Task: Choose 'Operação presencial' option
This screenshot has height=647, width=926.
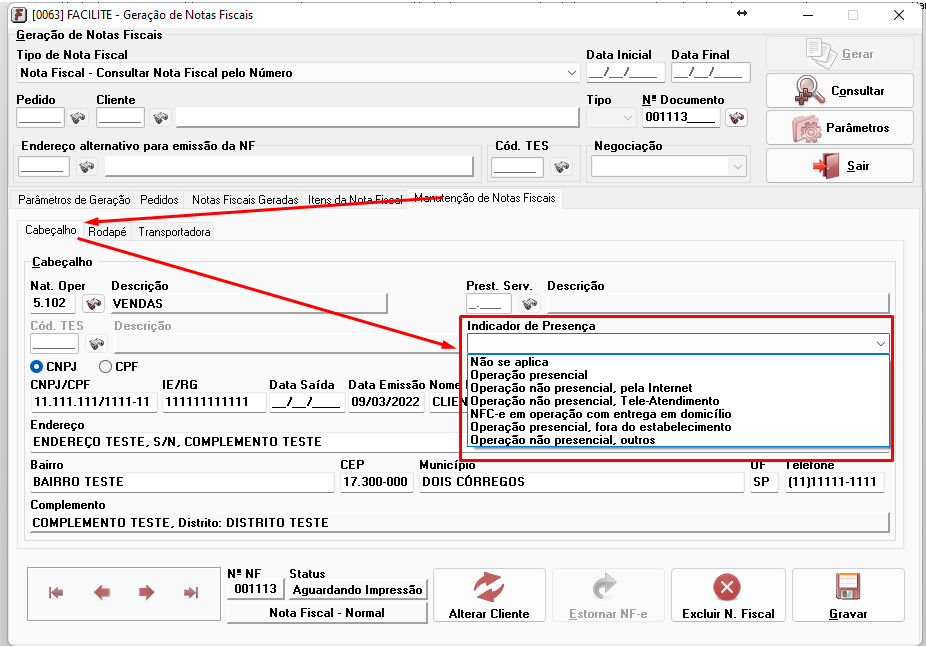Action: pos(678,375)
